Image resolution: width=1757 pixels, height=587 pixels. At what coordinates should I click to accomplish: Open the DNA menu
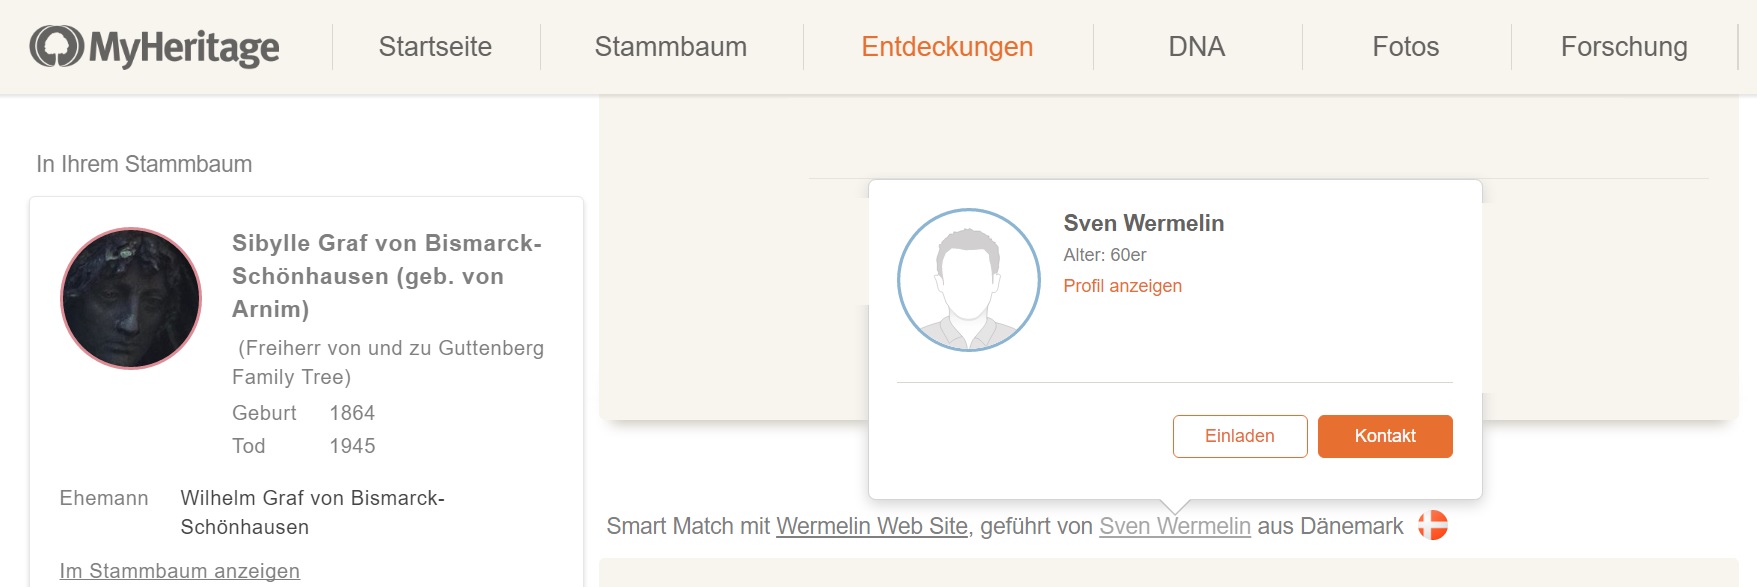[1196, 47]
